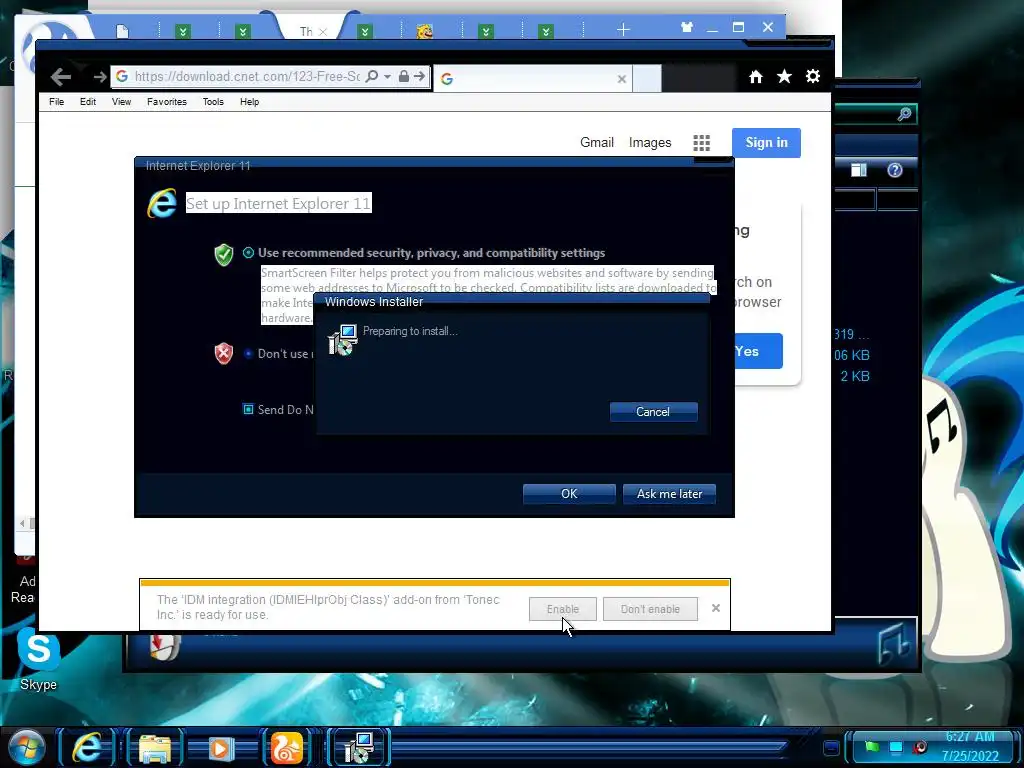Click the blue Yes button on Google page
This screenshot has width=1024, height=768.
pyautogui.click(x=758, y=351)
